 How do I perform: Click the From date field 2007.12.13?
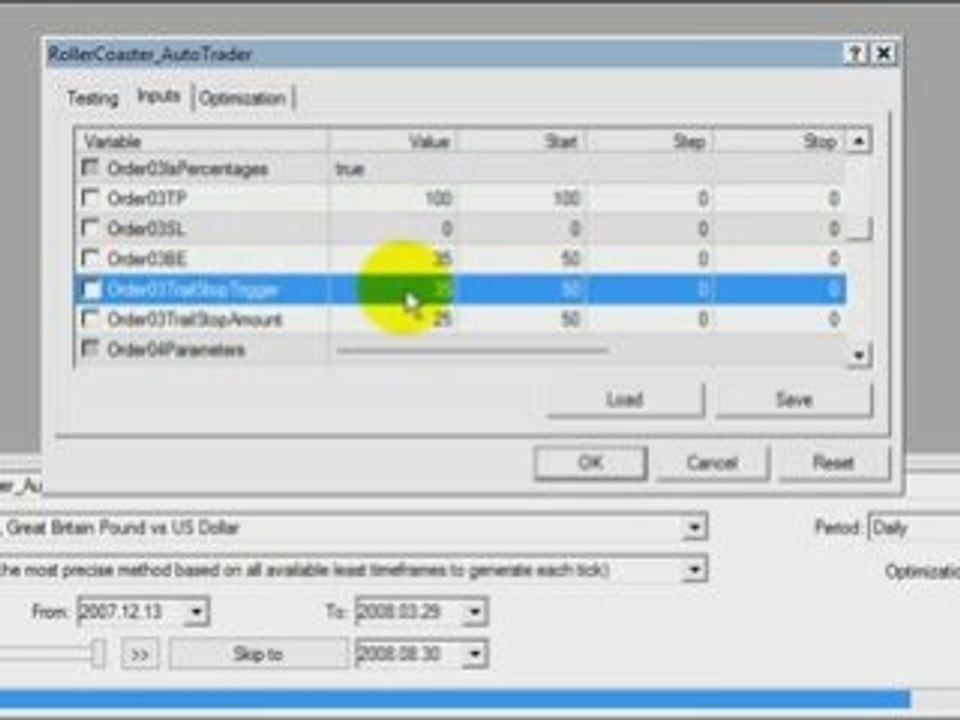[x=131, y=611]
